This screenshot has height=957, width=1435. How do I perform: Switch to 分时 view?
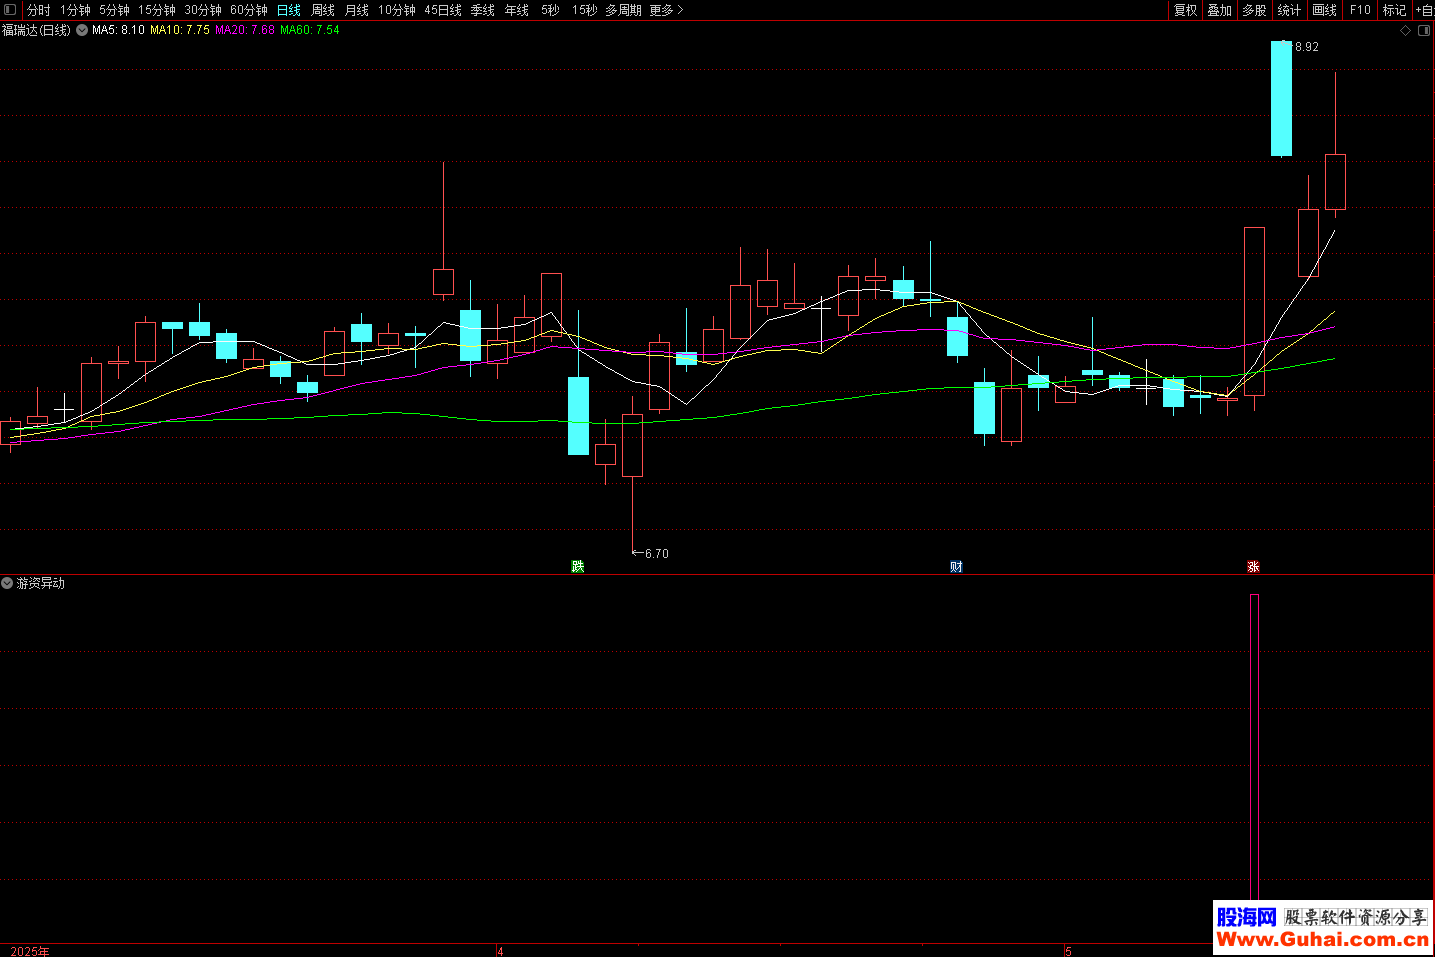tap(39, 10)
